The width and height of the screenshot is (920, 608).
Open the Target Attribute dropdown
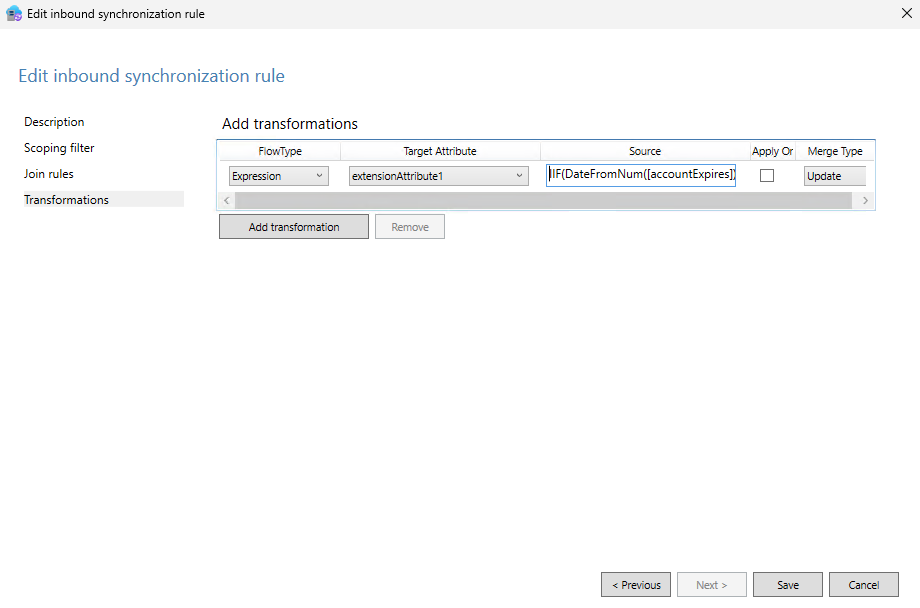[x=438, y=175]
